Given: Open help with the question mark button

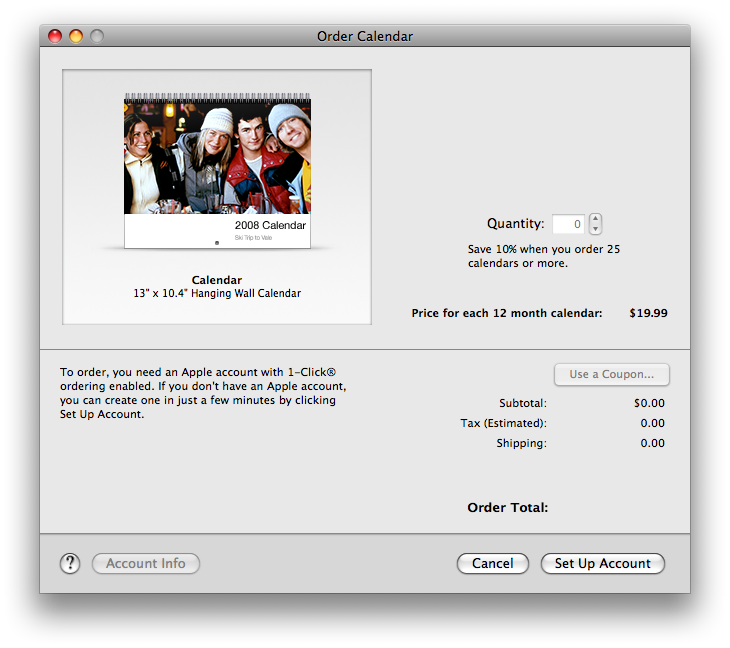Looking at the screenshot, I should 70,563.
